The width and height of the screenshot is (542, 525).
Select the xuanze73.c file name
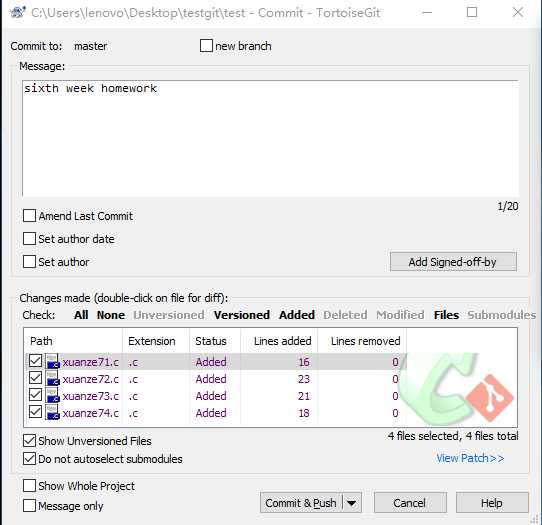pyautogui.click(x=91, y=396)
